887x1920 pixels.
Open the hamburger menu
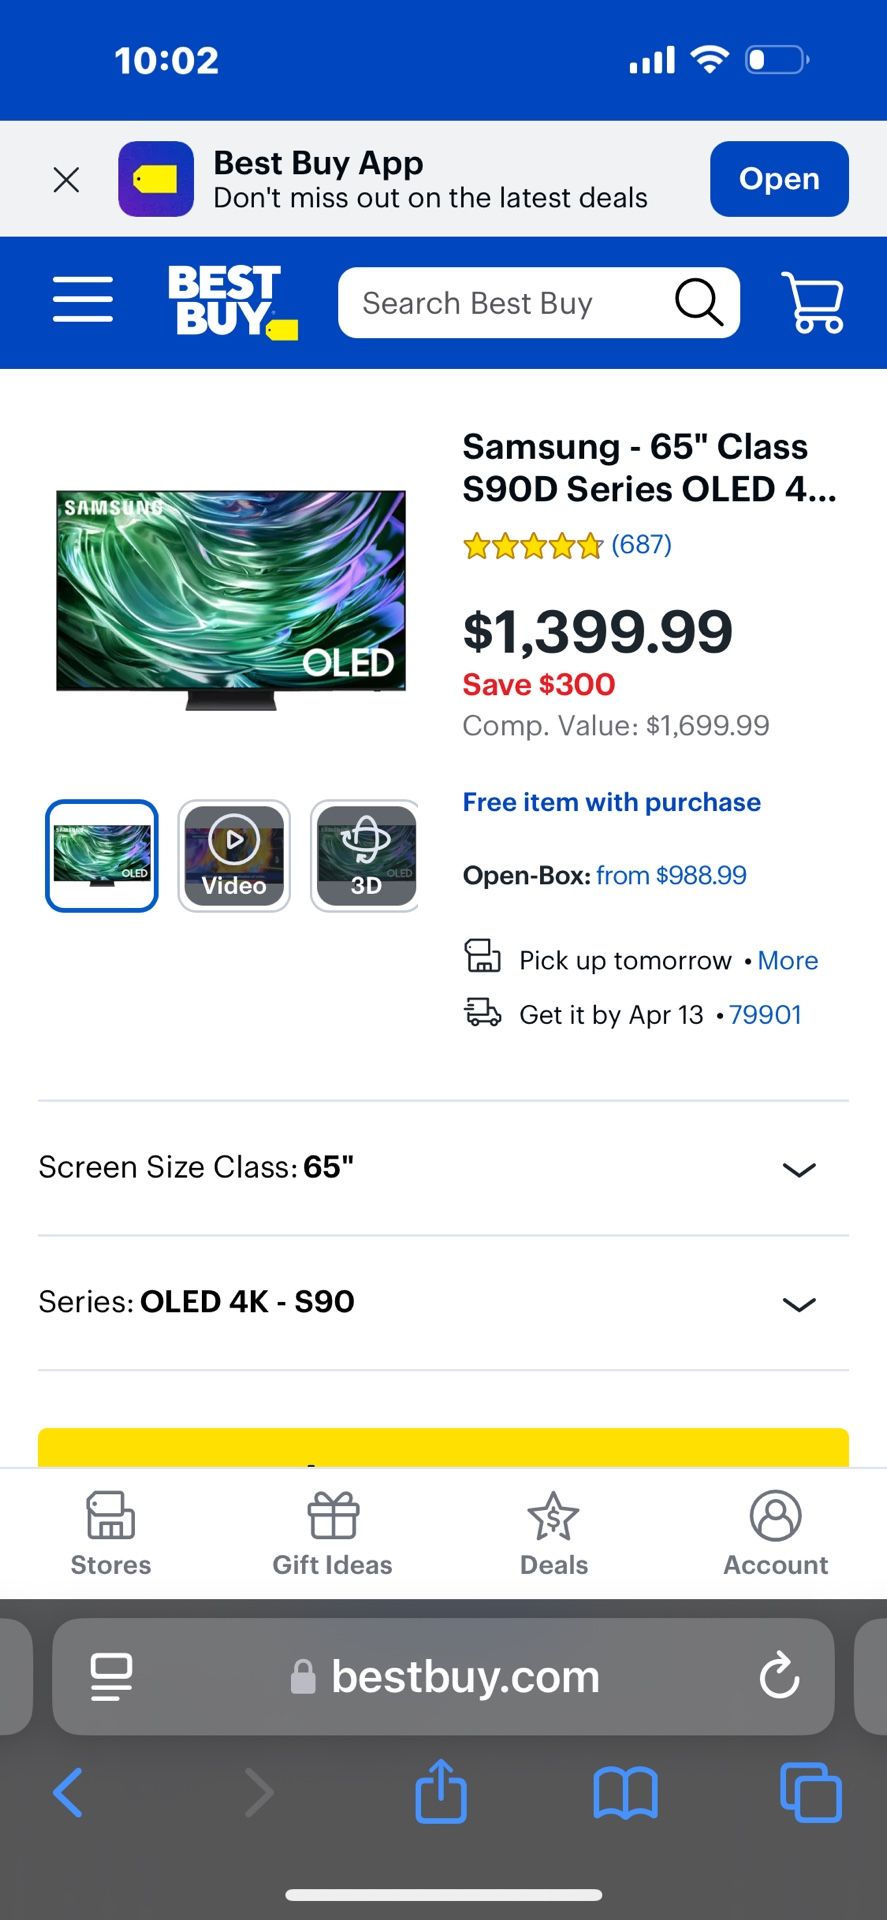click(83, 300)
